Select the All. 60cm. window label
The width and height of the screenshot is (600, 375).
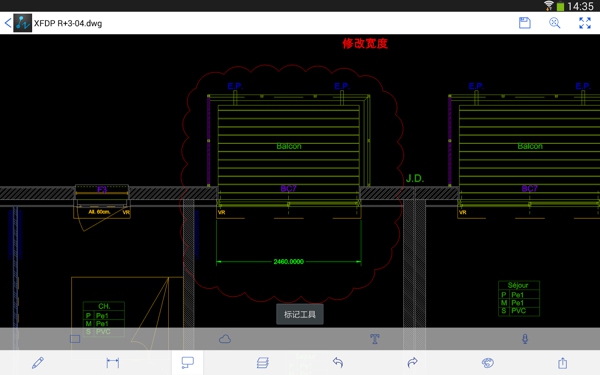99,212
